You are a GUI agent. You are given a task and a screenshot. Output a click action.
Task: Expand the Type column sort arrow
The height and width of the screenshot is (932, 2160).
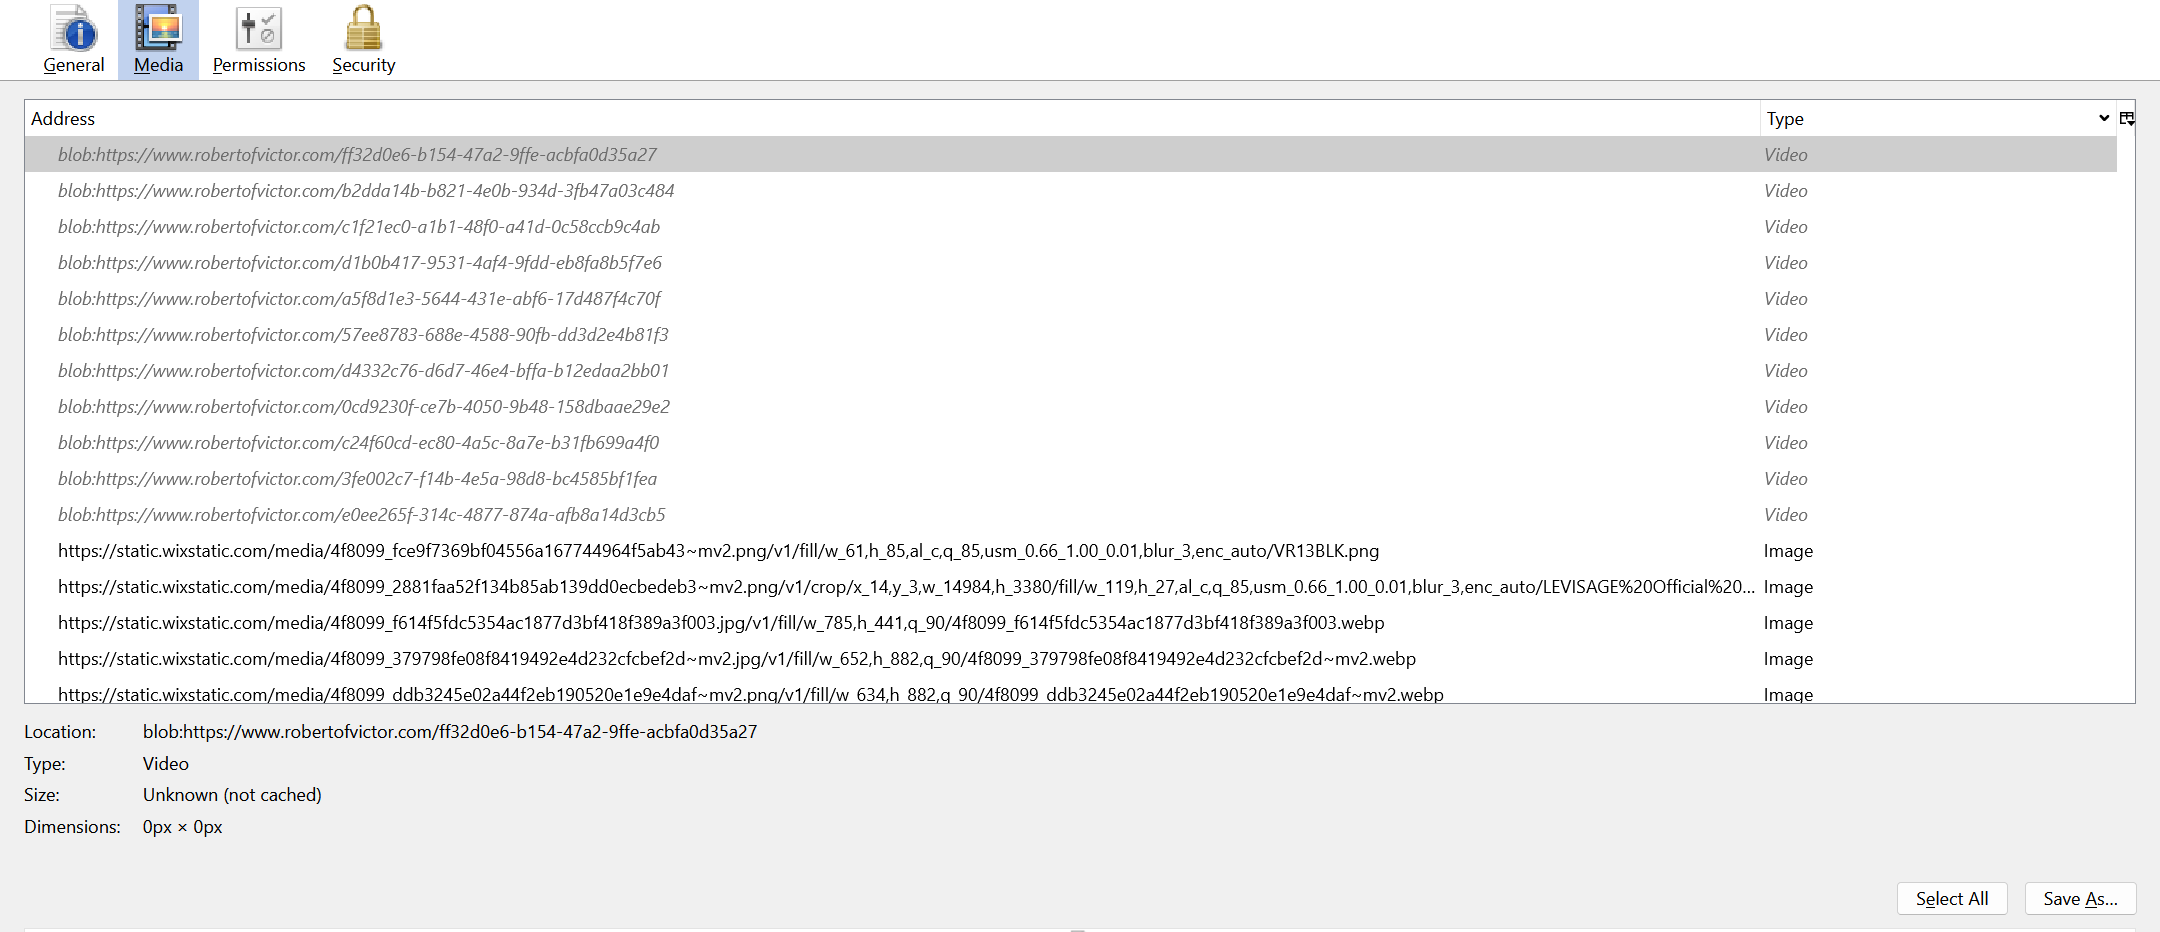2103,118
